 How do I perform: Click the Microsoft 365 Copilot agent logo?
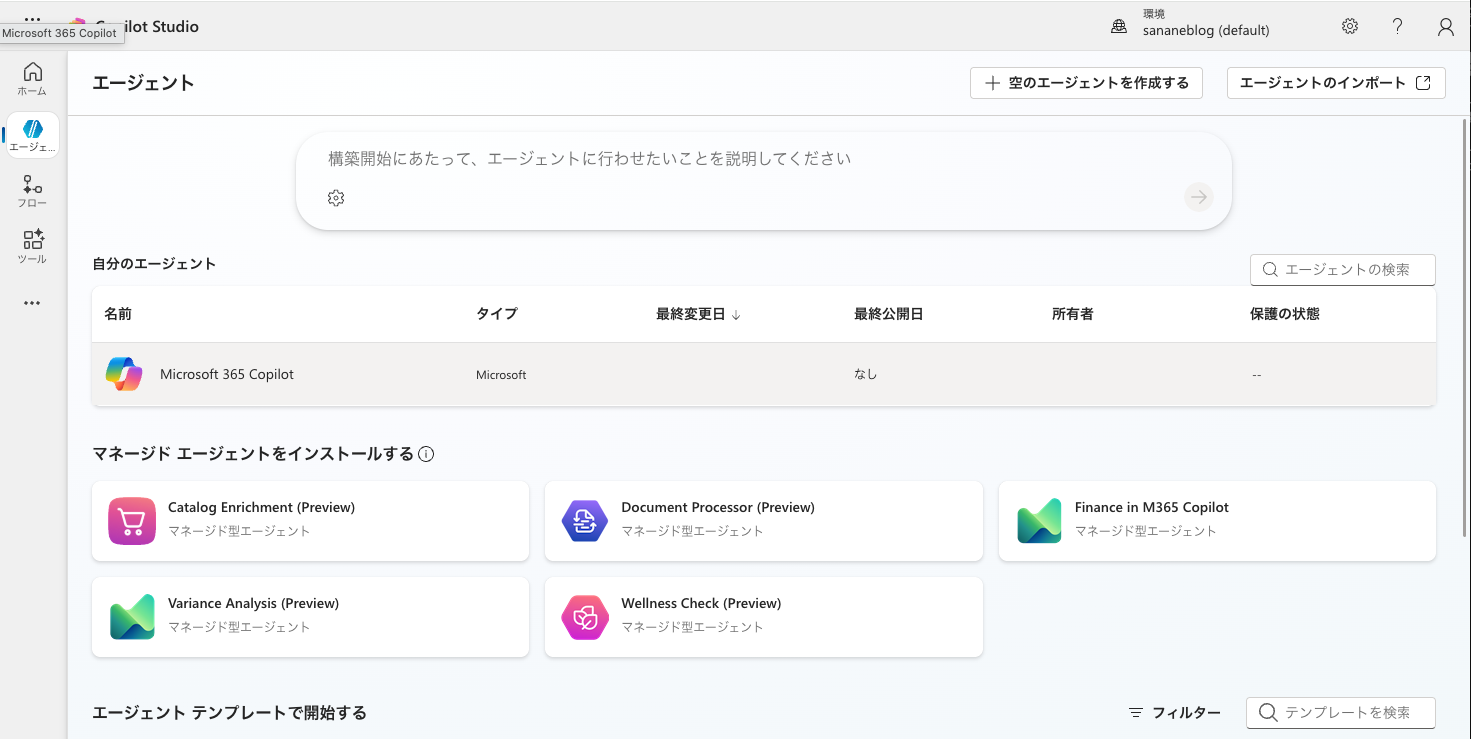124,374
